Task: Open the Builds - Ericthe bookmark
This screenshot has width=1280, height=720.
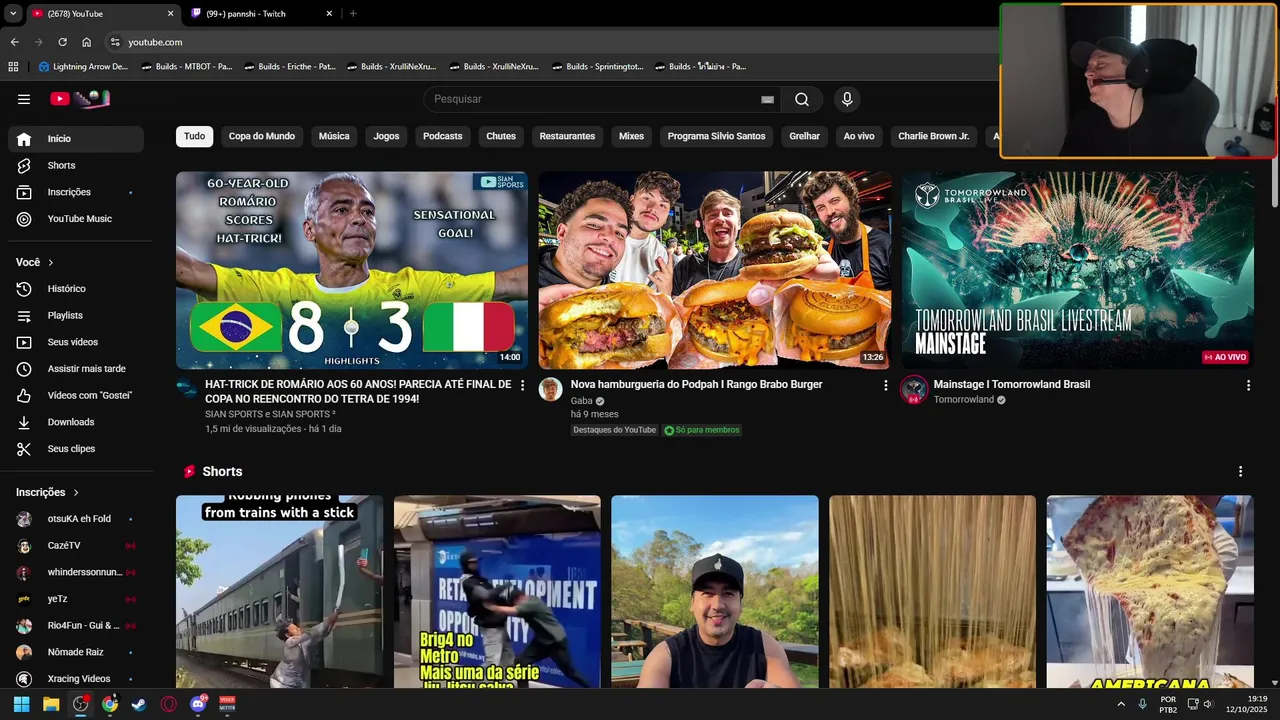Action: click(290, 66)
